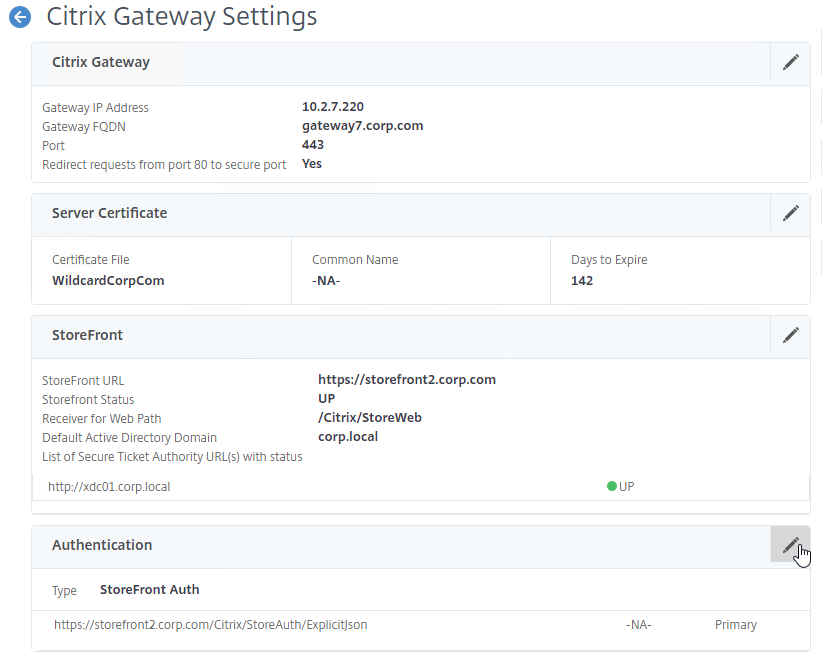The image size is (822, 655).
Task: Click the Primary authentication label
Action: pyautogui.click(x=735, y=625)
